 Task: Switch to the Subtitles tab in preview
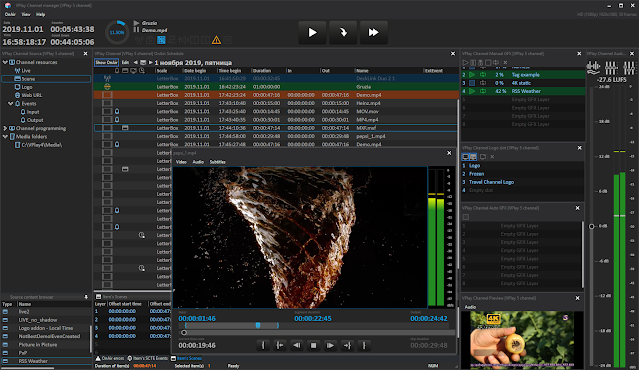(x=218, y=162)
